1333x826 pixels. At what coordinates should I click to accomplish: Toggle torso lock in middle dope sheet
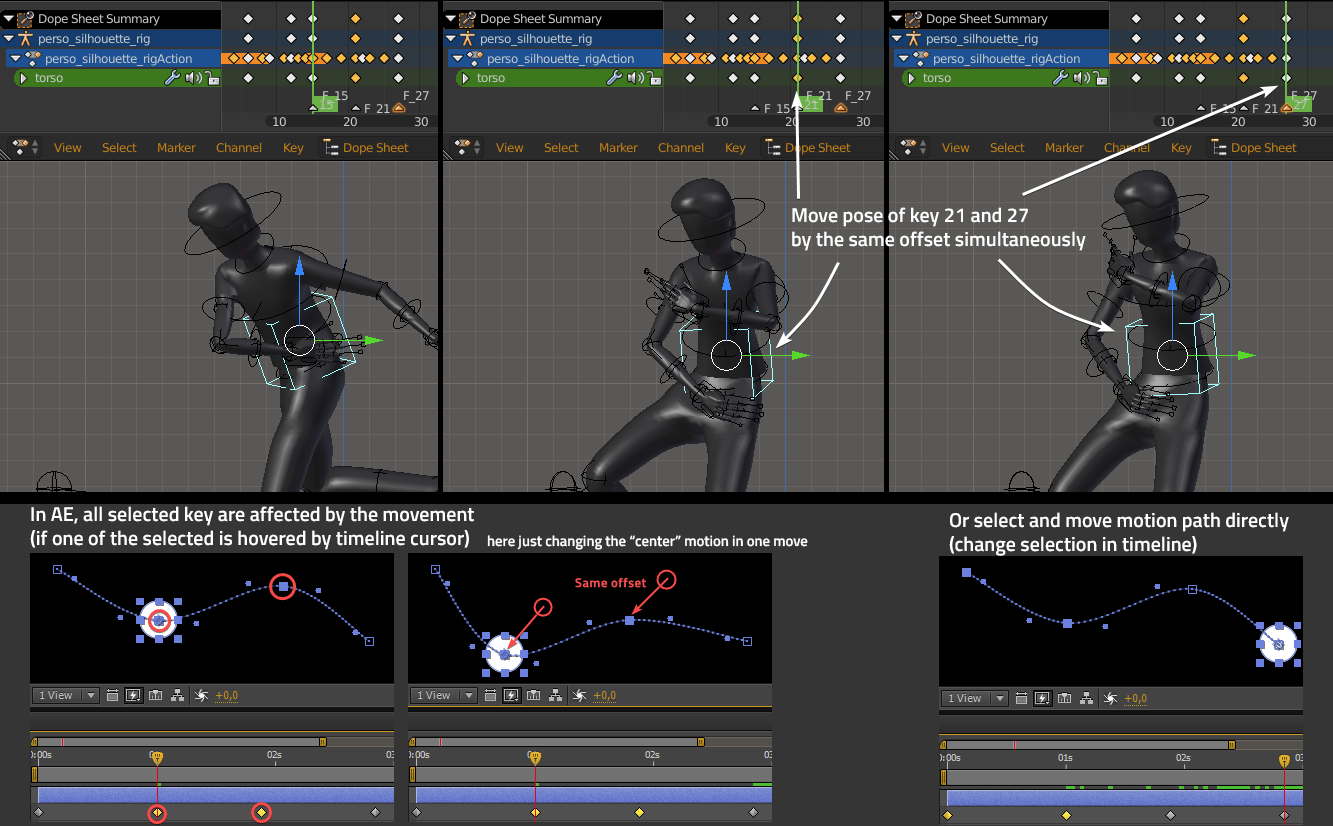tap(654, 78)
